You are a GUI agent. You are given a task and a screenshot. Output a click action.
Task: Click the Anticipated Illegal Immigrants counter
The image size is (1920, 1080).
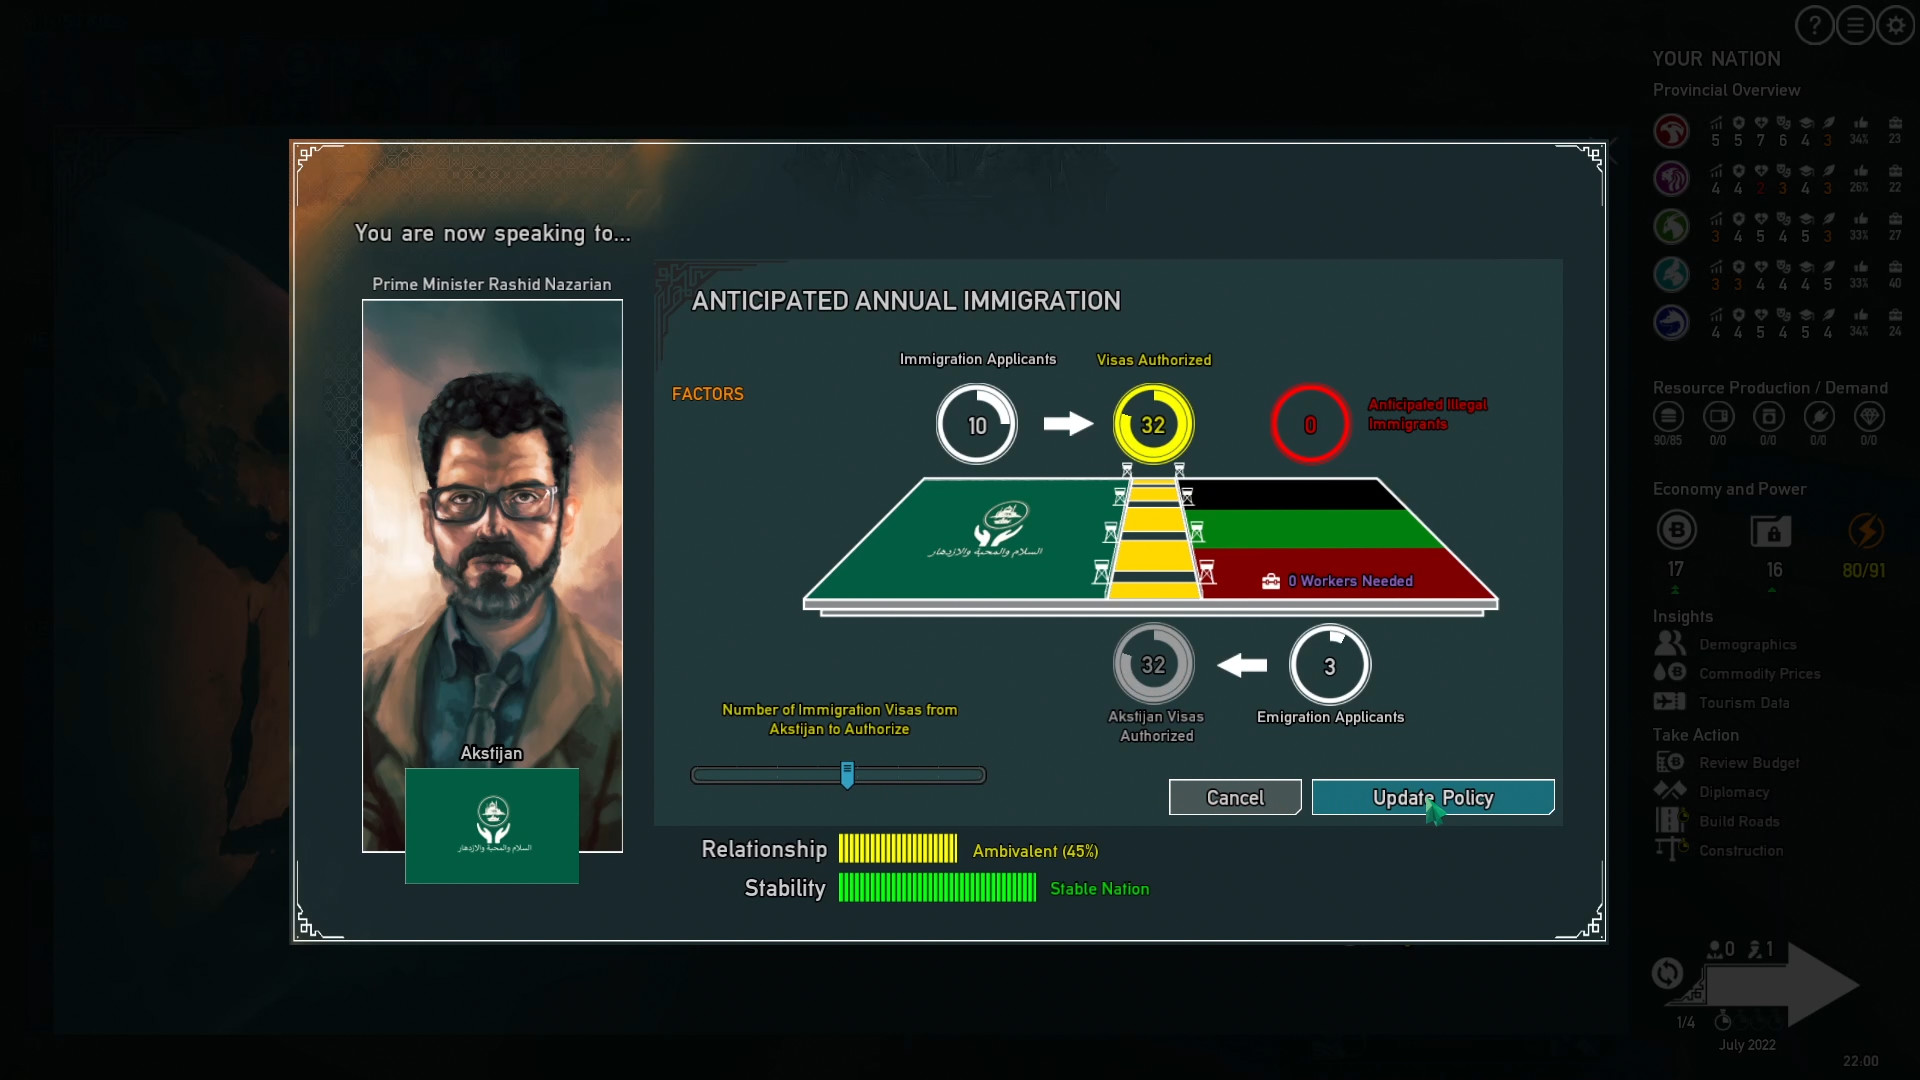(1310, 423)
